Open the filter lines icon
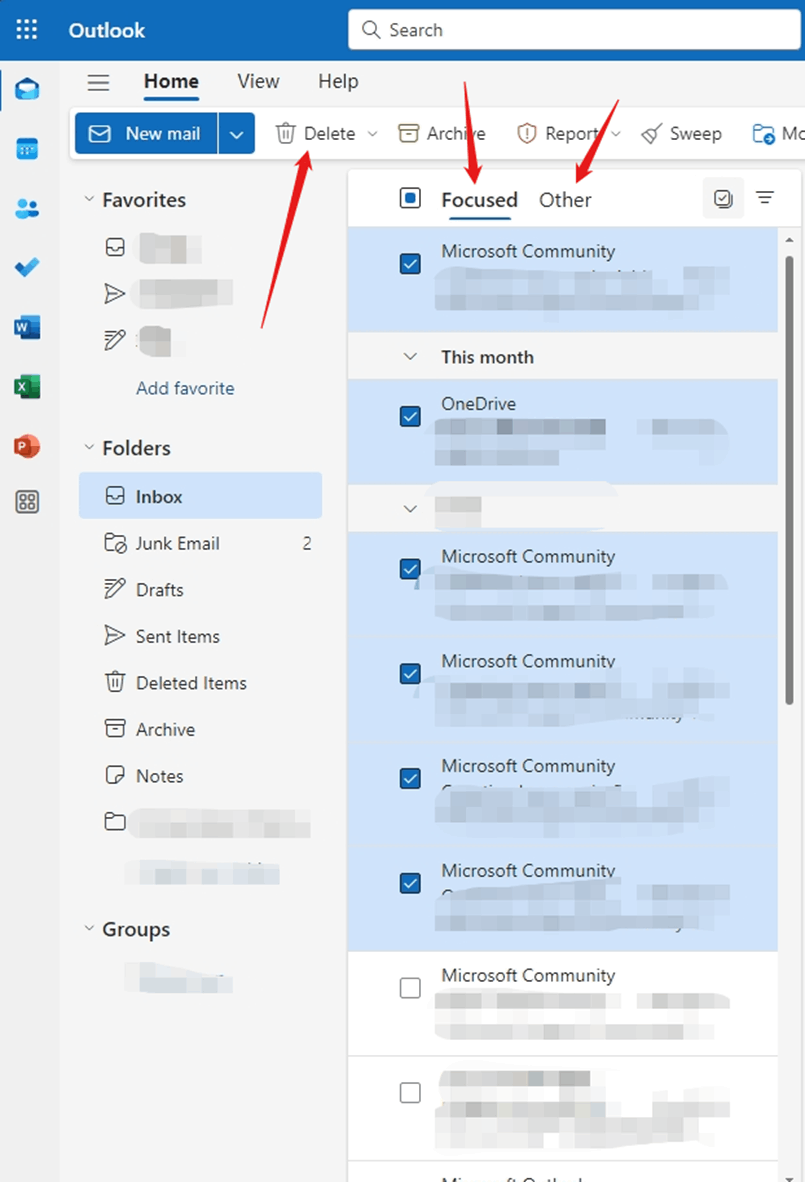The width and height of the screenshot is (805, 1182). click(x=765, y=198)
